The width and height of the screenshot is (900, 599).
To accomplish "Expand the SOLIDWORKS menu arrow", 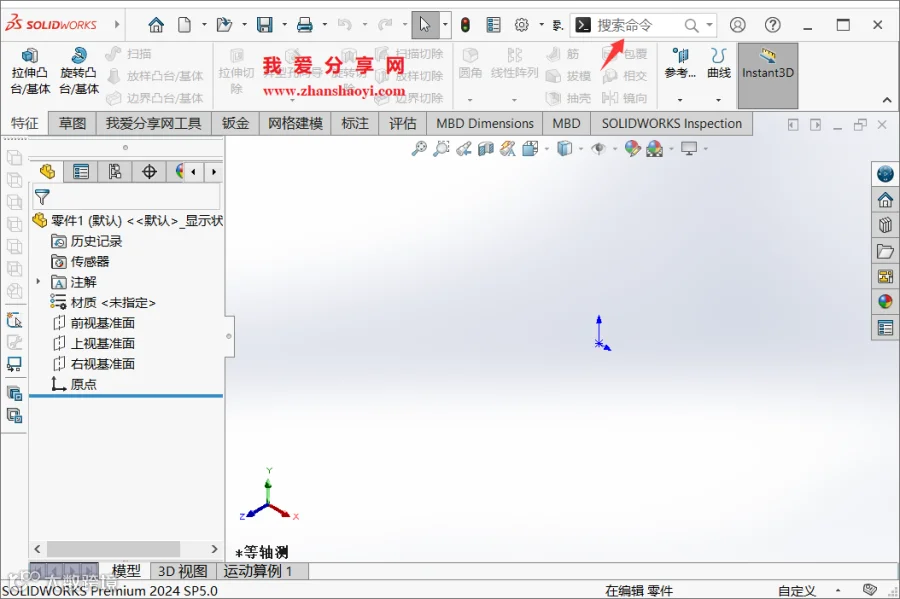I will click(117, 24).
